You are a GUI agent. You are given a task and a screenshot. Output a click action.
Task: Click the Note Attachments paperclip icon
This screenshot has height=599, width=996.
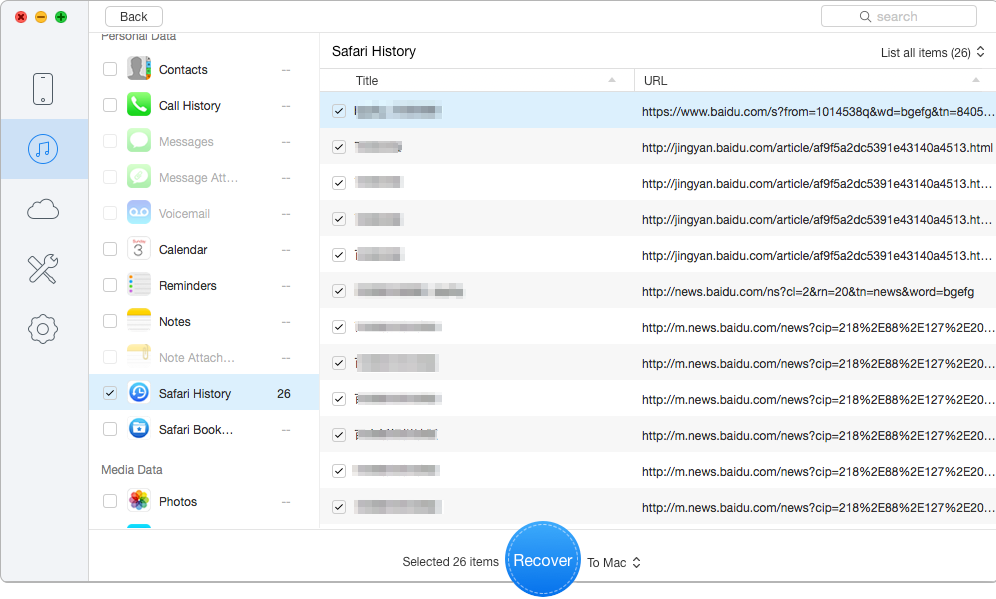(x=138, y=357)
